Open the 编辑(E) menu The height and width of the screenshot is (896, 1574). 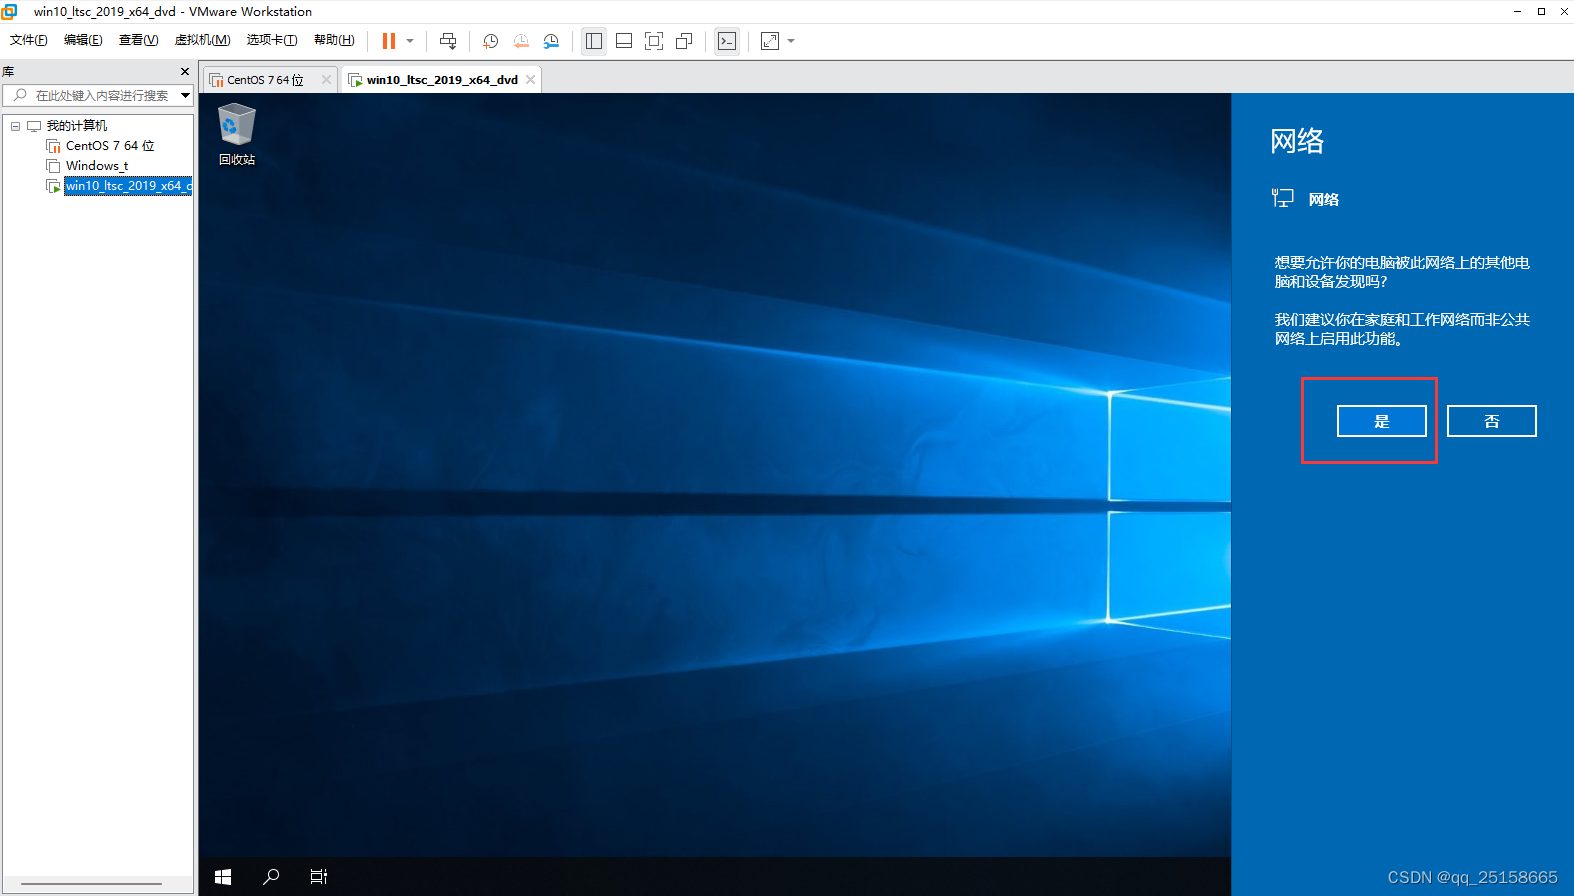point(83,40)
